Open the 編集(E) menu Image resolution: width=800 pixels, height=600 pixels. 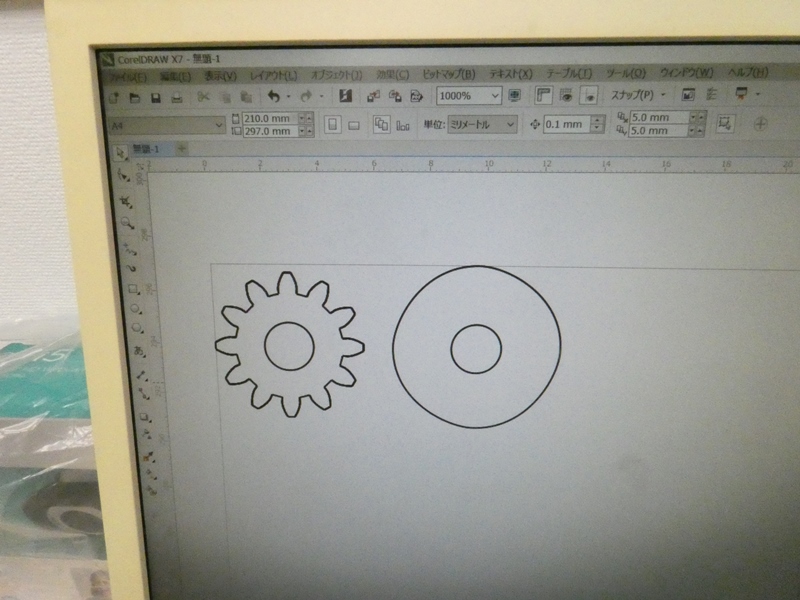pyautogui.click(x=175, y=77)
